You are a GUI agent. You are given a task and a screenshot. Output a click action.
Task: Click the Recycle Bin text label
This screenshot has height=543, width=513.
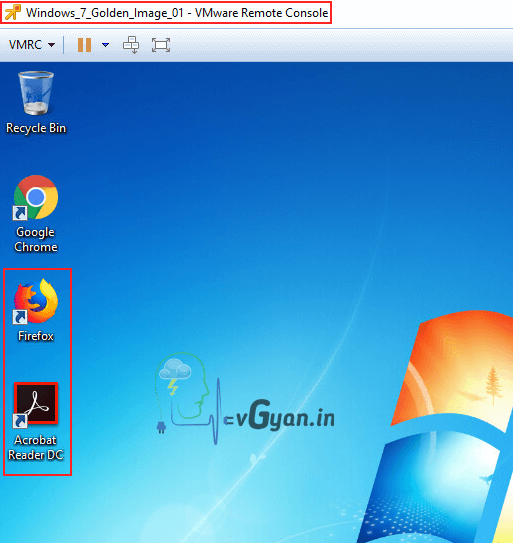tap(36, 128)
